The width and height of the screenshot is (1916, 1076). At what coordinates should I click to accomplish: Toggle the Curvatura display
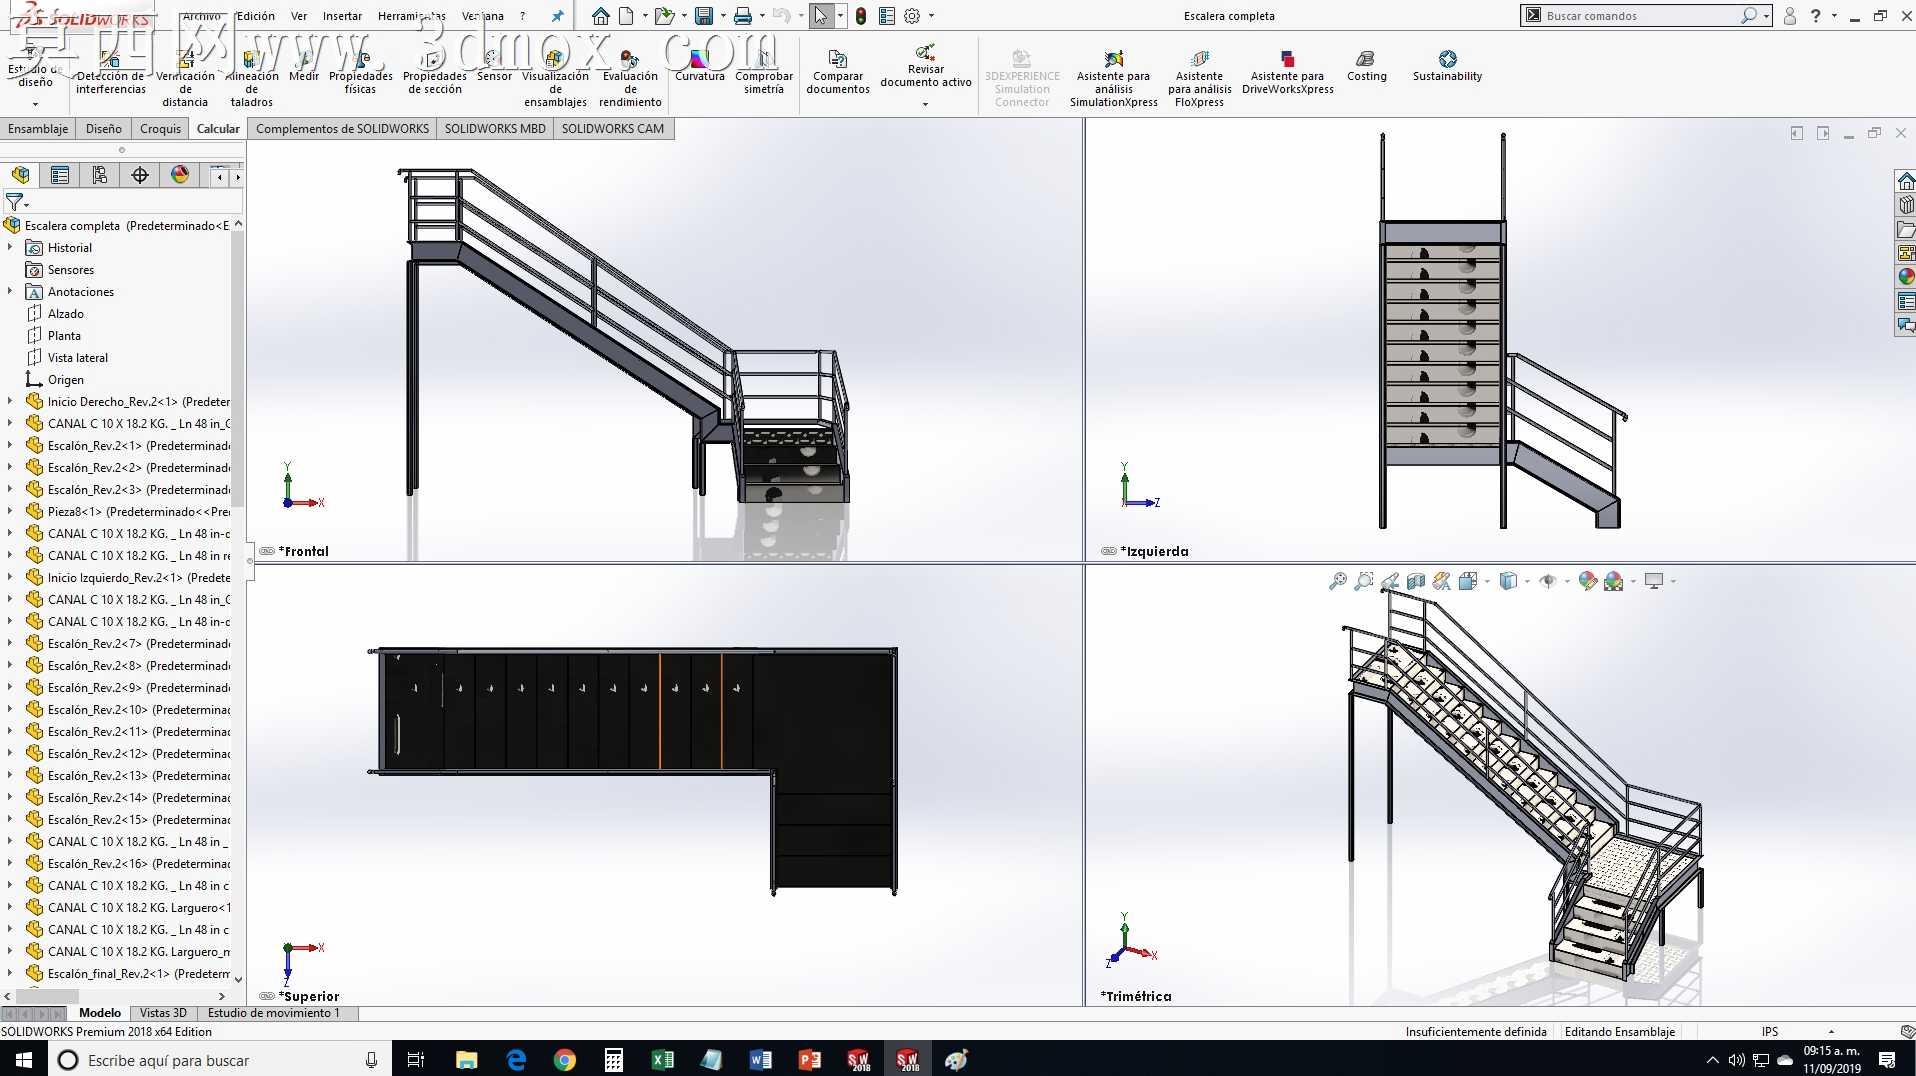click(700, 66)
